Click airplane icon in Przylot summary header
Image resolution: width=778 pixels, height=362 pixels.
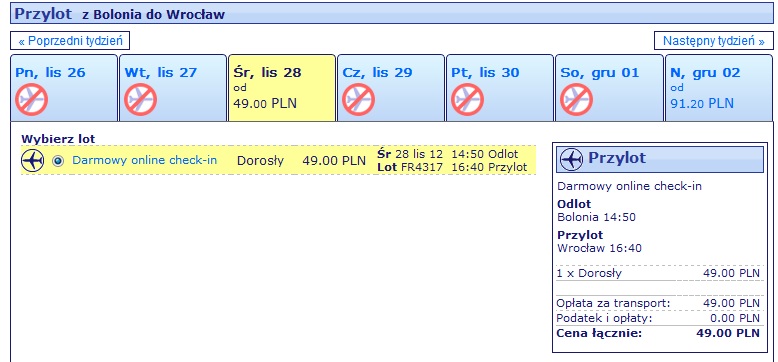click(571, 160)
